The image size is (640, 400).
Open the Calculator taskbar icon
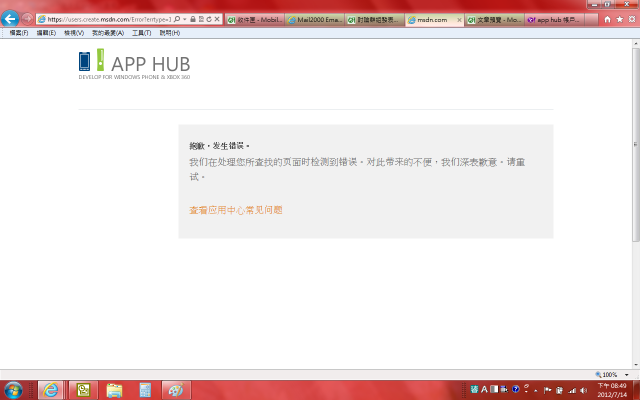145,390
